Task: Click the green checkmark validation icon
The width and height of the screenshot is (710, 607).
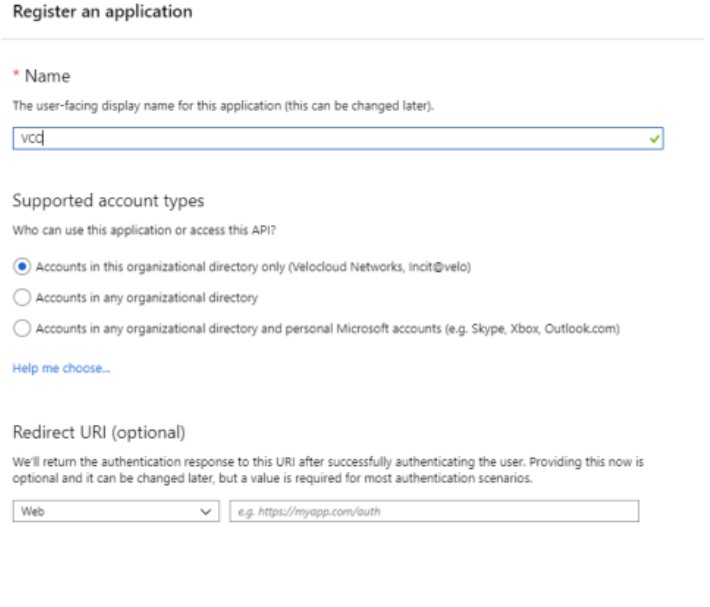Action: click(x=654, y=139)
